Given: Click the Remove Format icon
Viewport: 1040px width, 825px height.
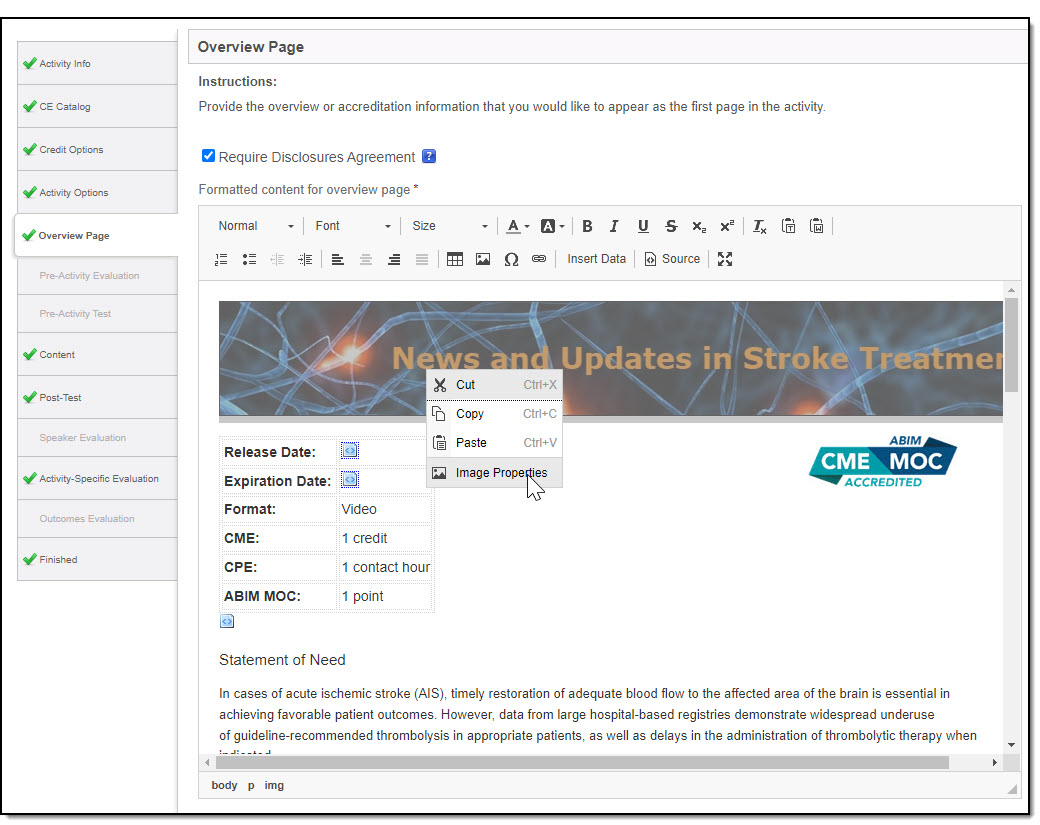Looking at the screenshot, I should click(760, 226).
